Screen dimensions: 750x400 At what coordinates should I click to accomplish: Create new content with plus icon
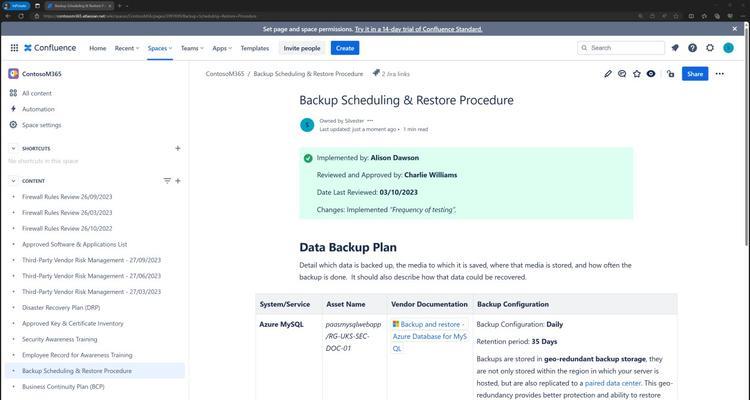click(178, 181)
